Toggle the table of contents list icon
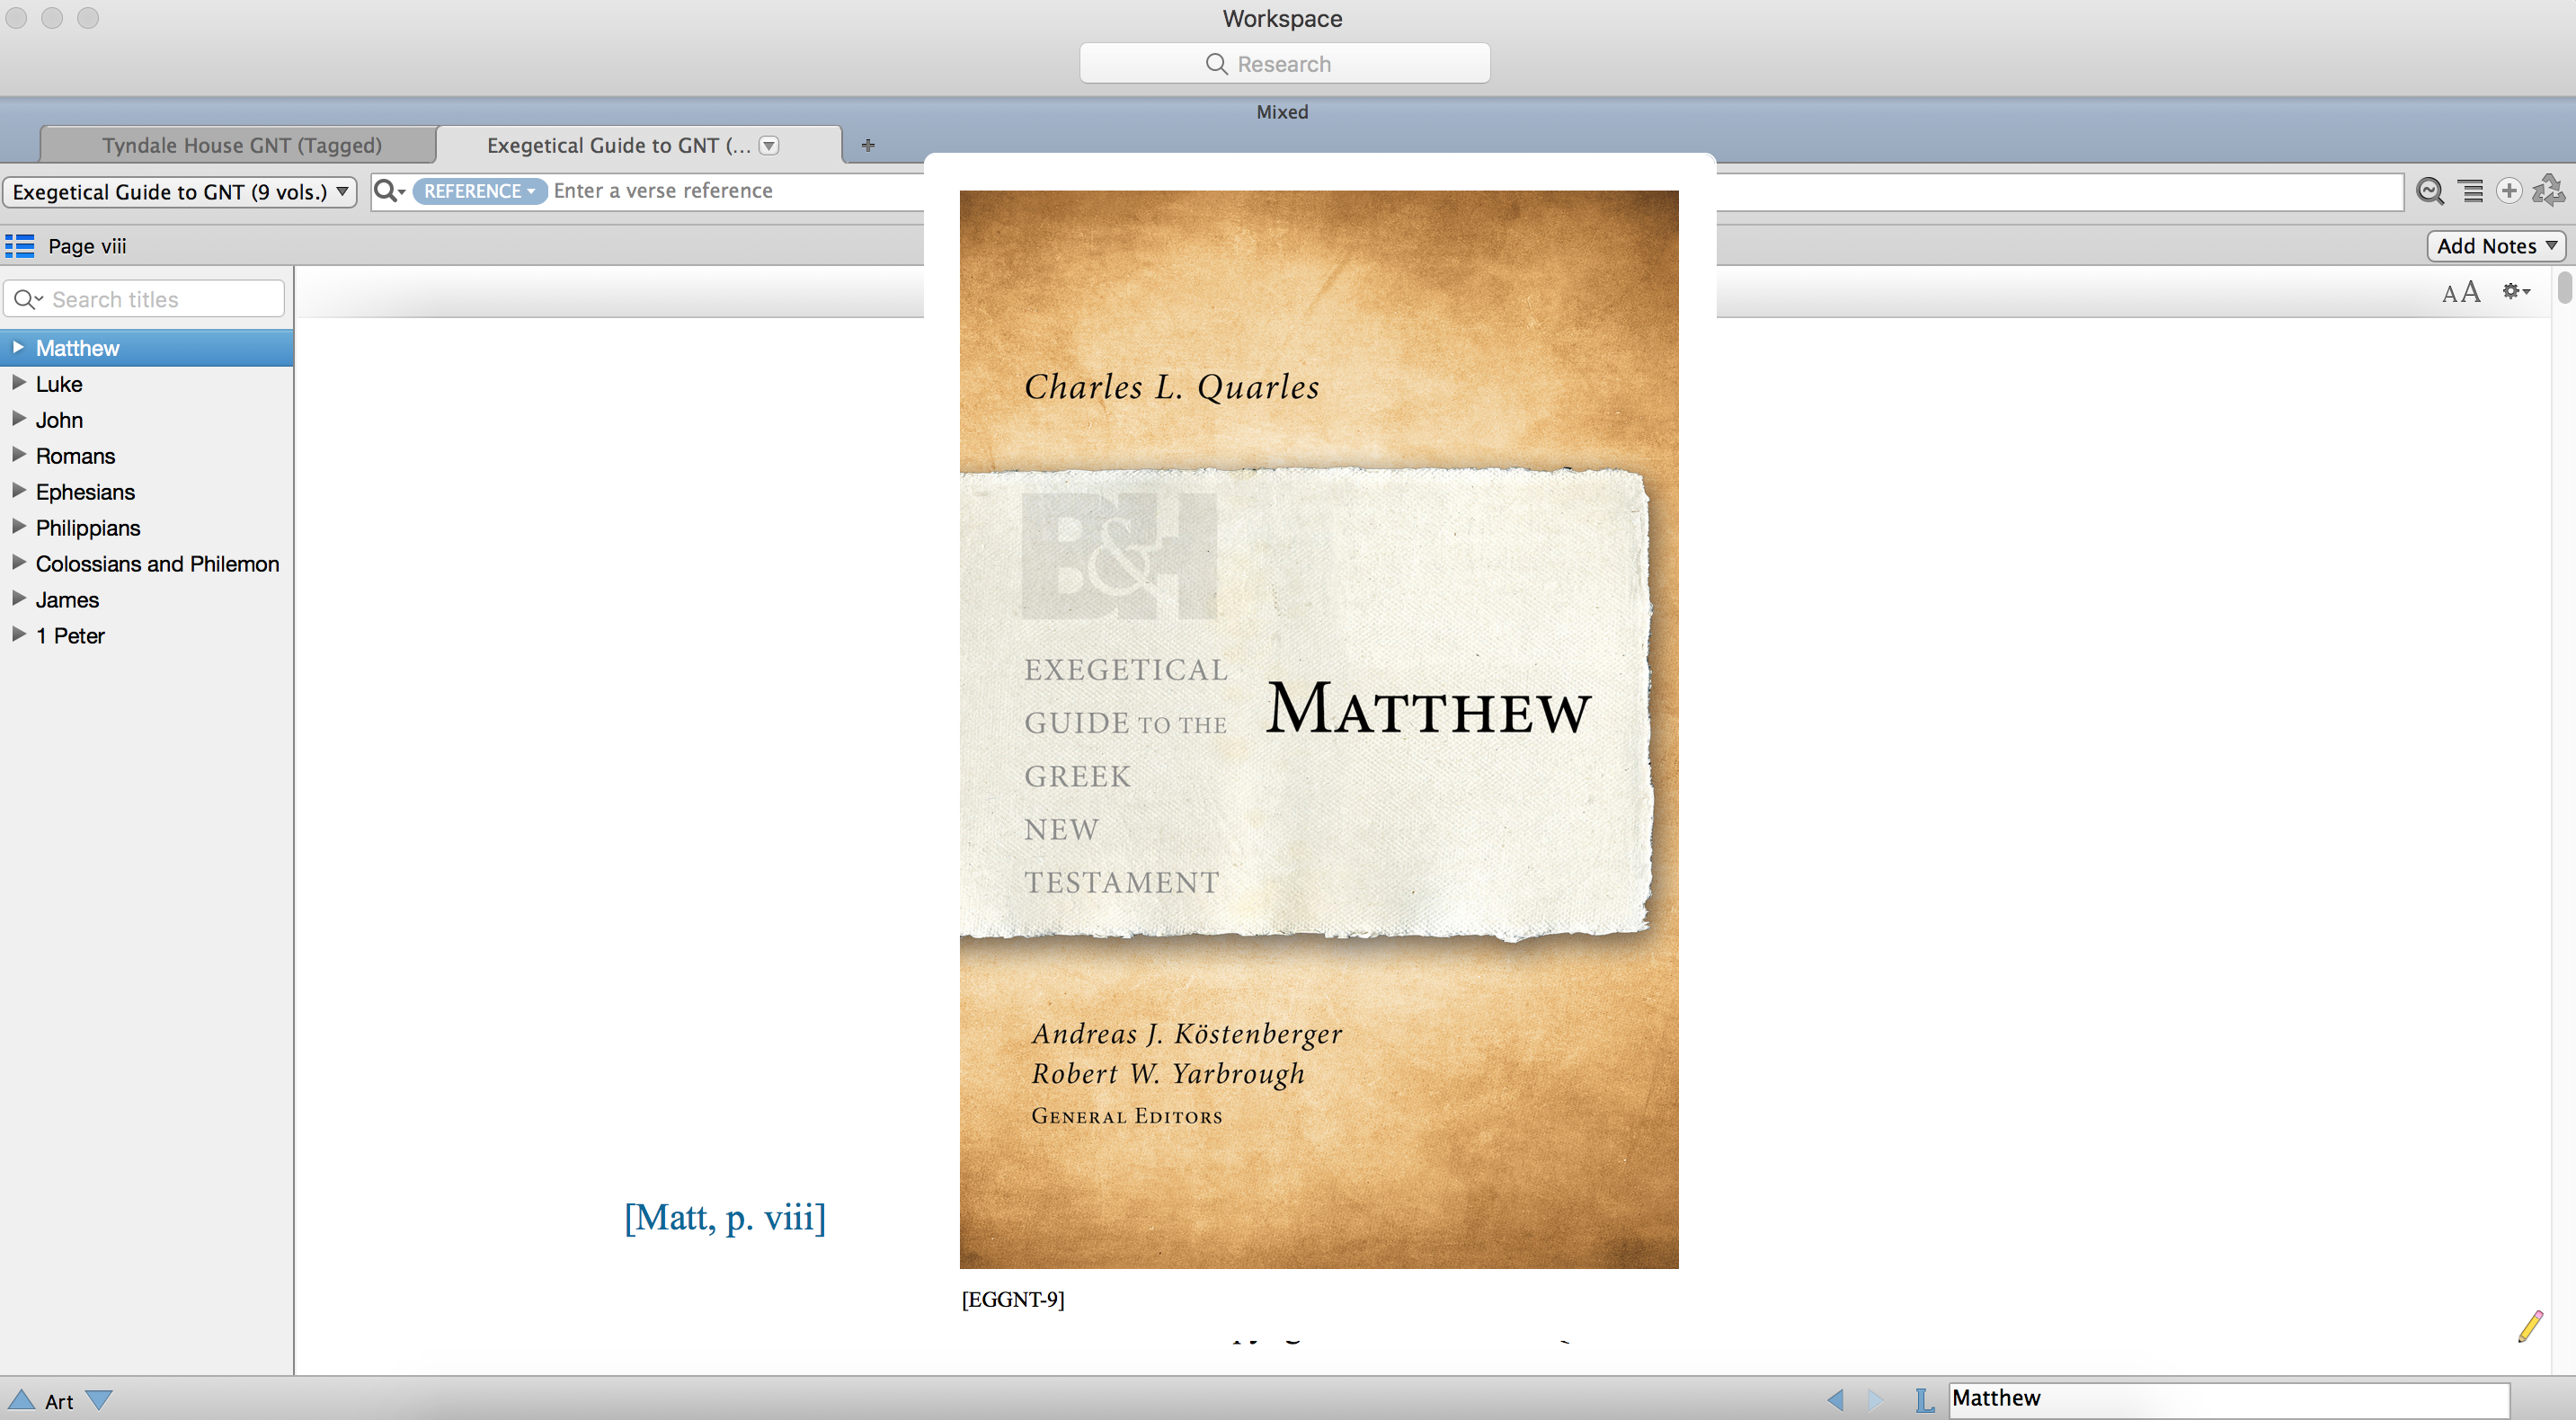The width and height of the screenshot is (2576, 1420). 20,246
